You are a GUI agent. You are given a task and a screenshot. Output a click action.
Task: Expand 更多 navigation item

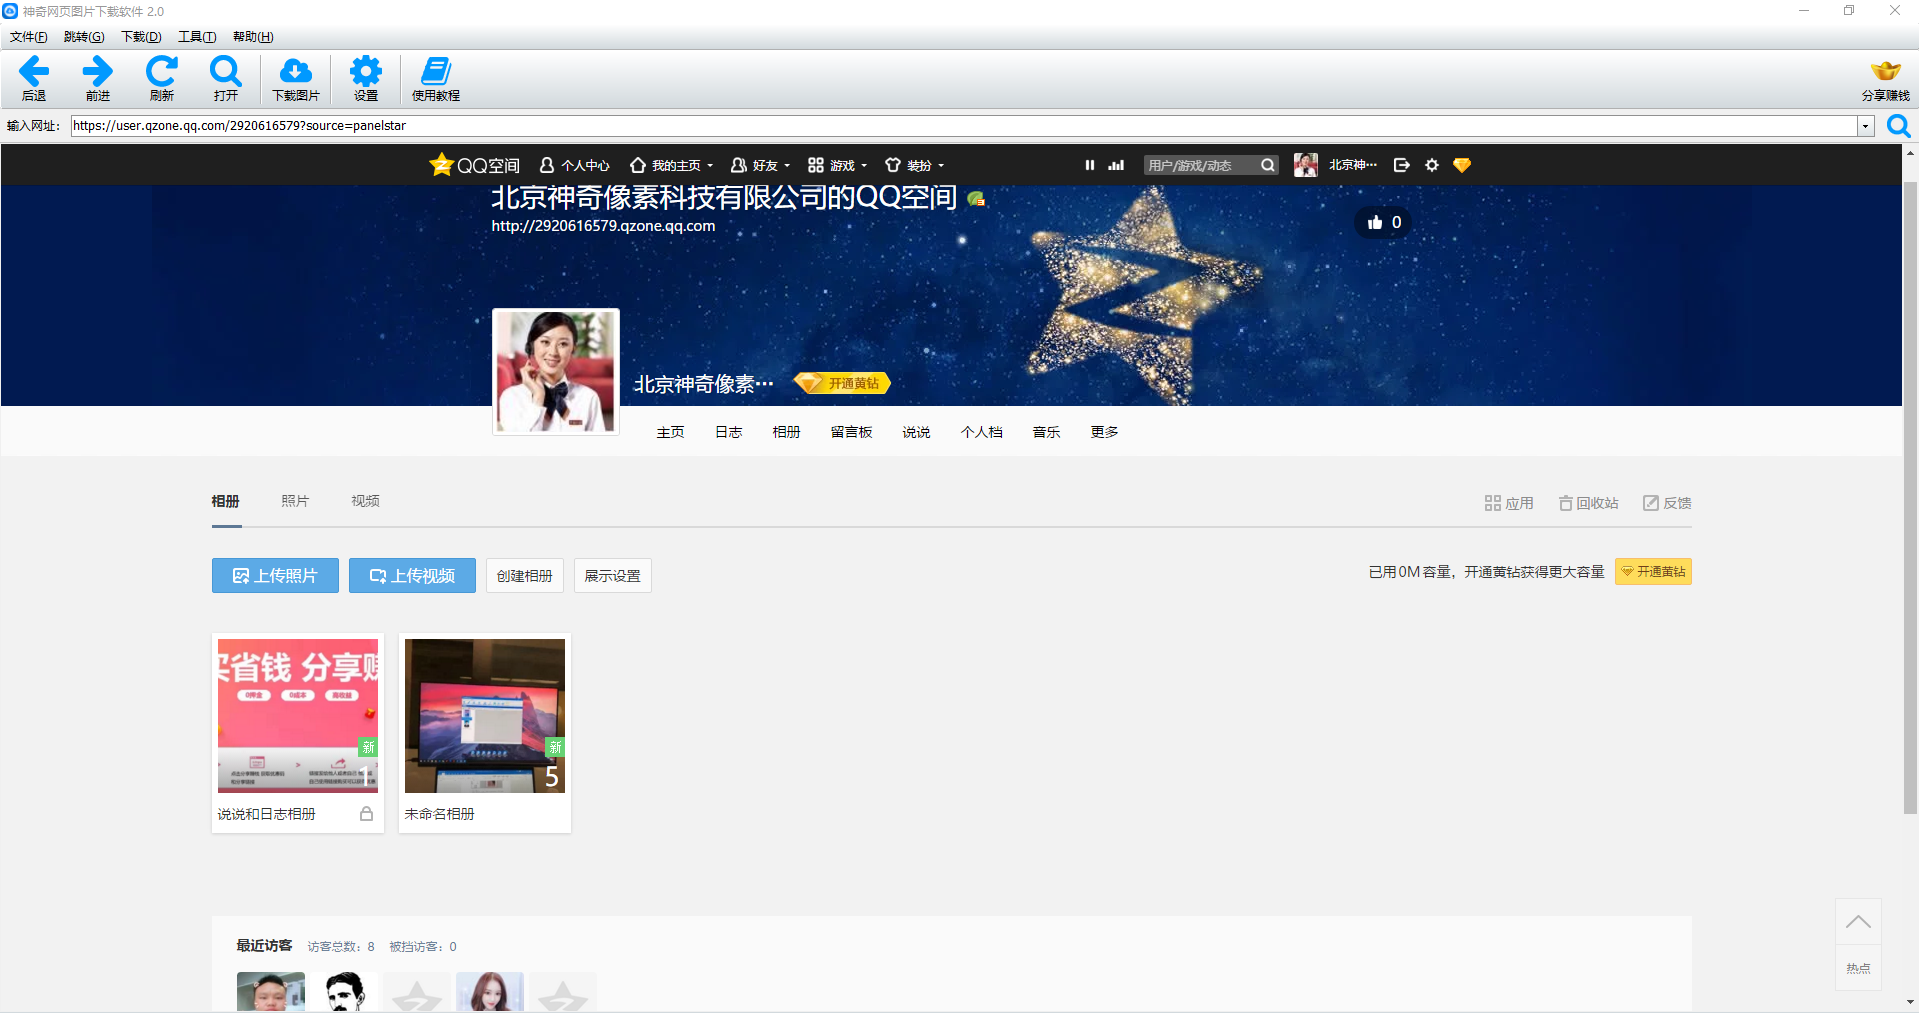[x=1104, y=432]
